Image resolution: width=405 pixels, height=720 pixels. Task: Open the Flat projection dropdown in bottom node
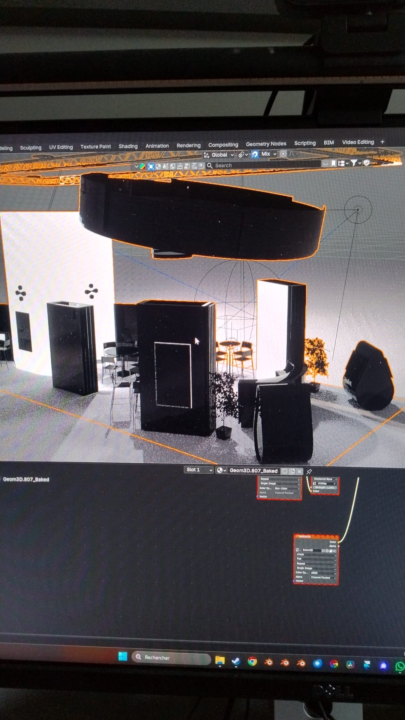tap(316, 559)
